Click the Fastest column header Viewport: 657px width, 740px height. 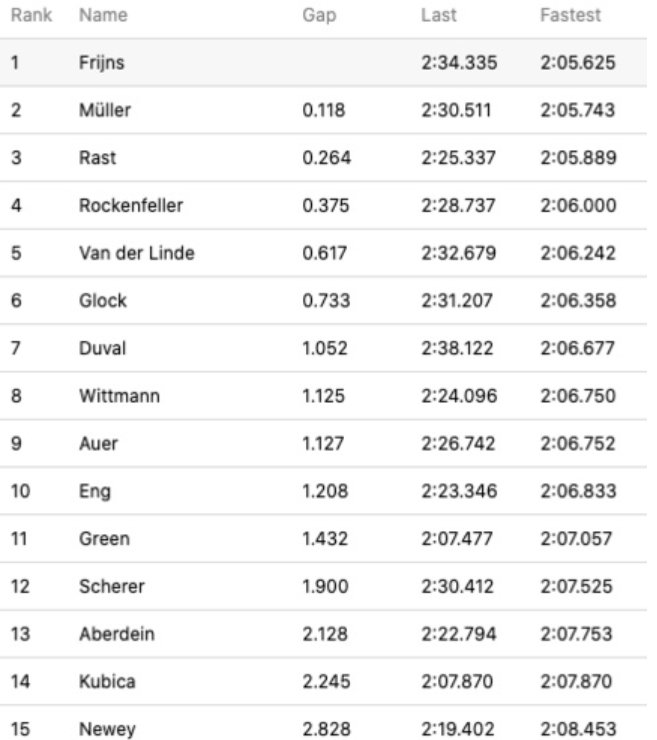(x=570, y=15)
